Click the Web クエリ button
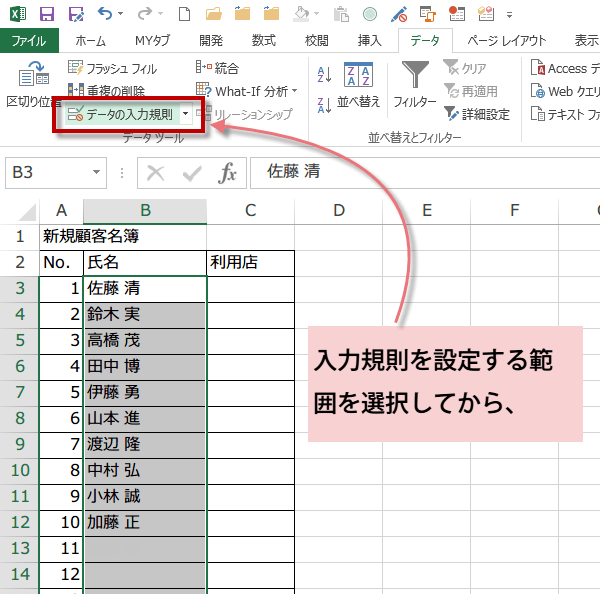This screenshot has height=594, width=600. [x=565, y=91]
